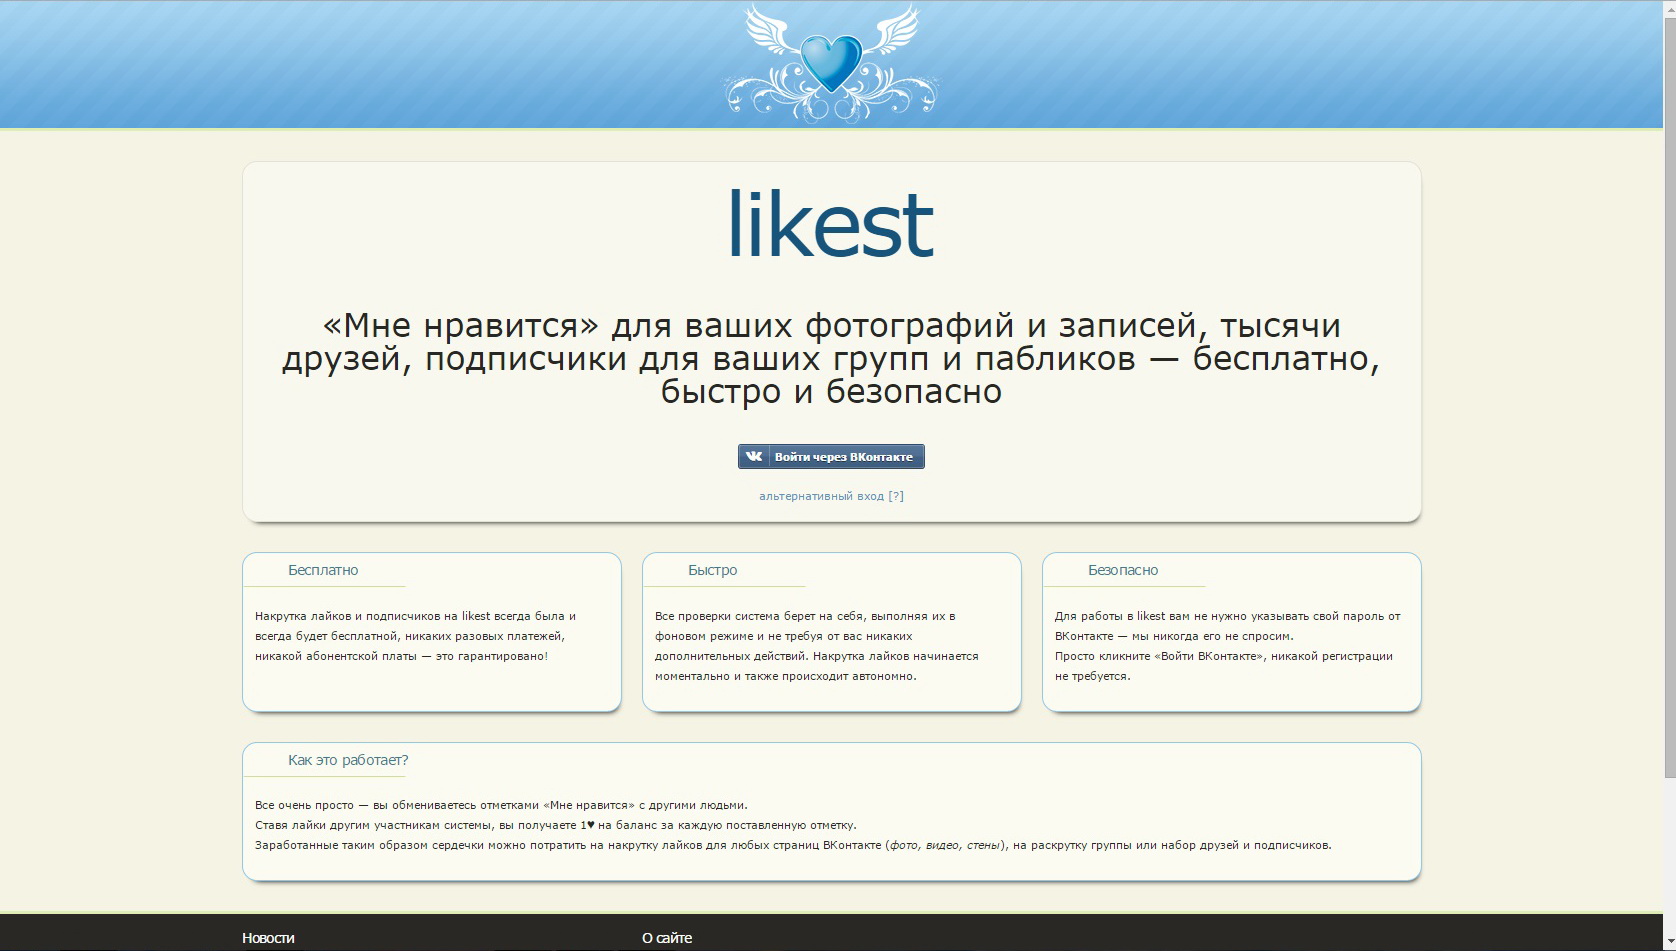The image size is (1676, 951).
Task: Click the О сайте footer heading
Action: tap(667, 938)
